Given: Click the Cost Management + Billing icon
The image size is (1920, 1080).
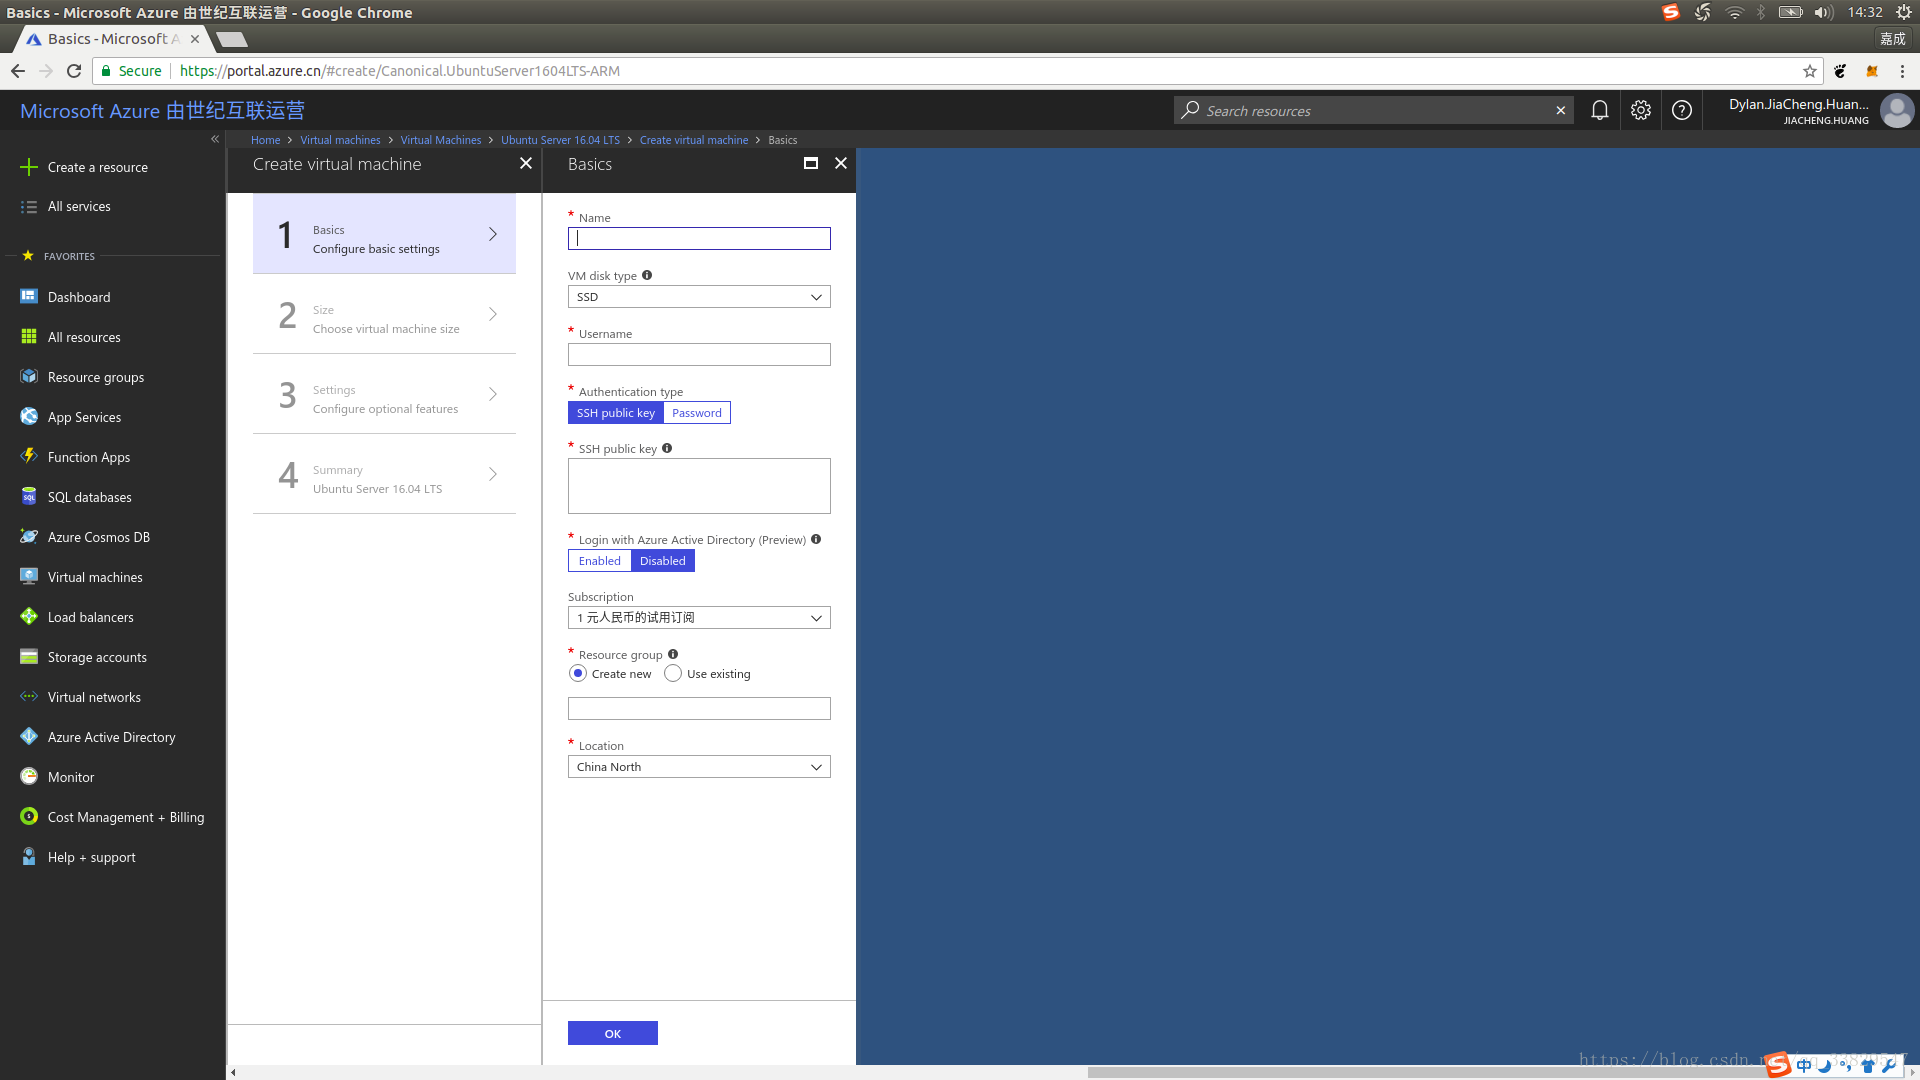Looking at the screenshot, I should [29, 817].
